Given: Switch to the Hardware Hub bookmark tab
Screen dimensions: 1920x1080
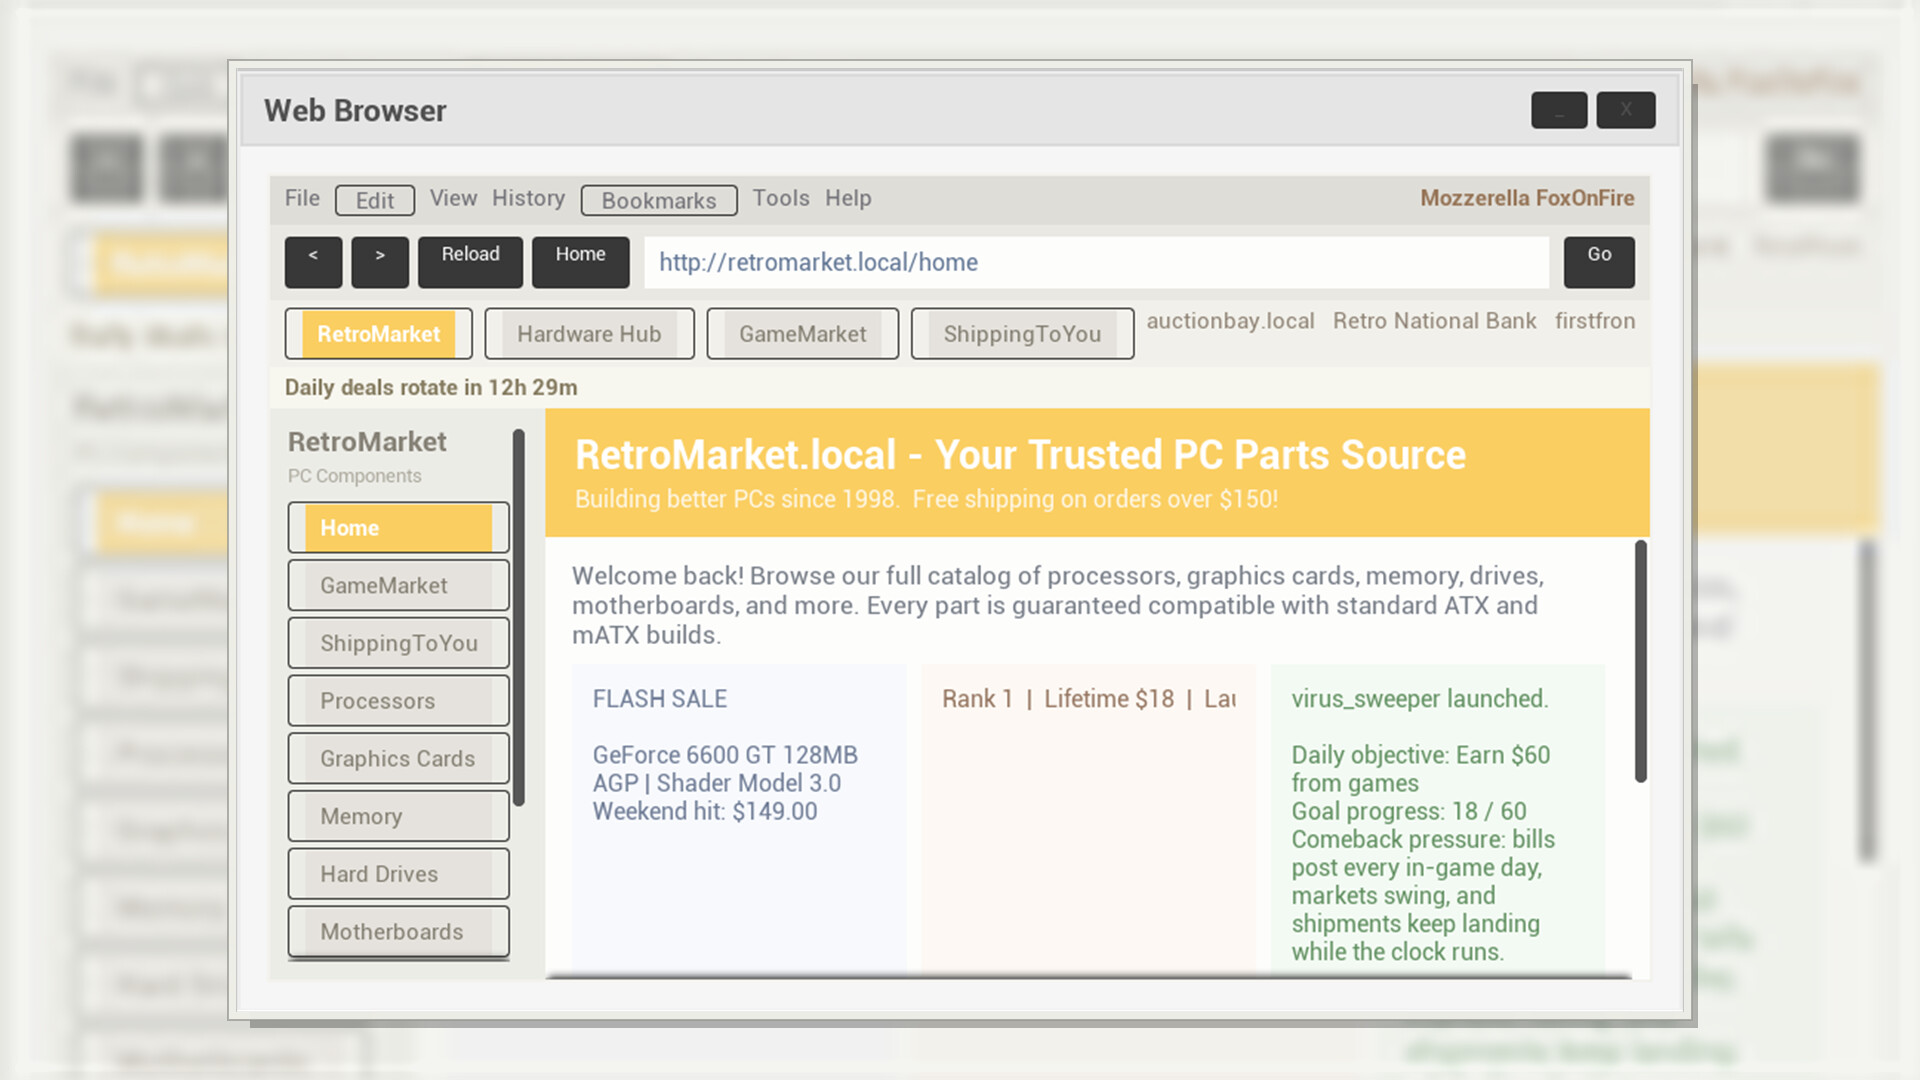Looking at the screenshot, I should coord(589,334).
